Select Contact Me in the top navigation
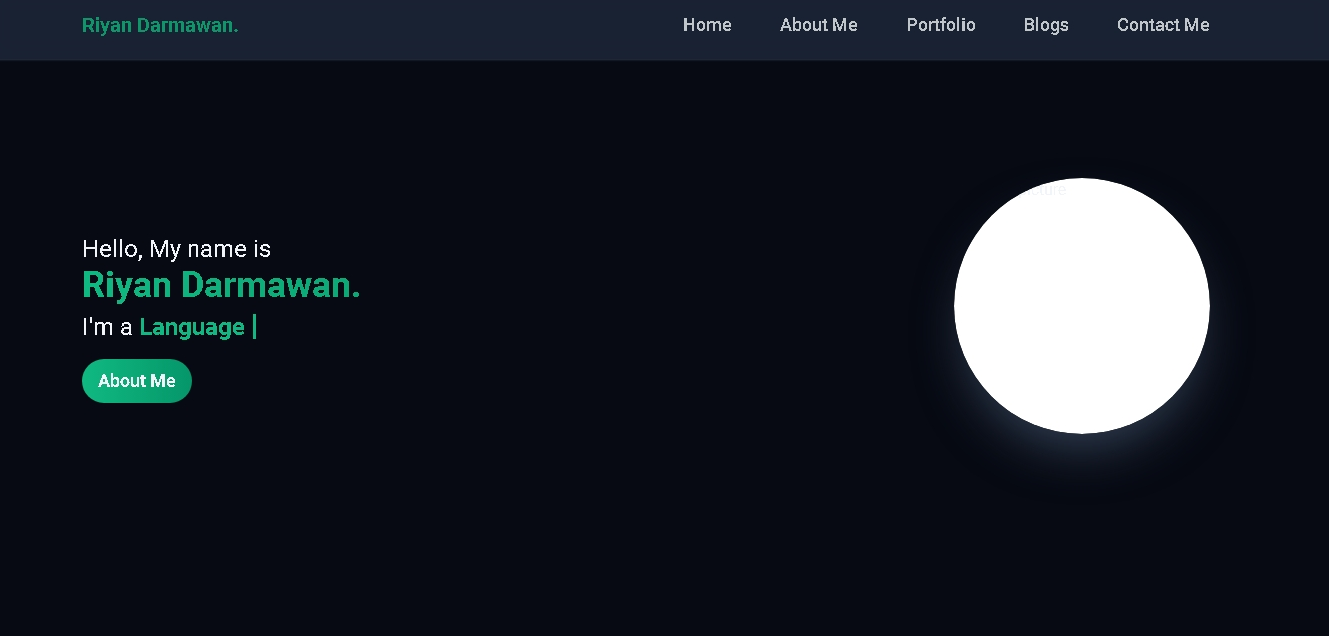This screenshot has height=636, width=1329. [1162, 25]
